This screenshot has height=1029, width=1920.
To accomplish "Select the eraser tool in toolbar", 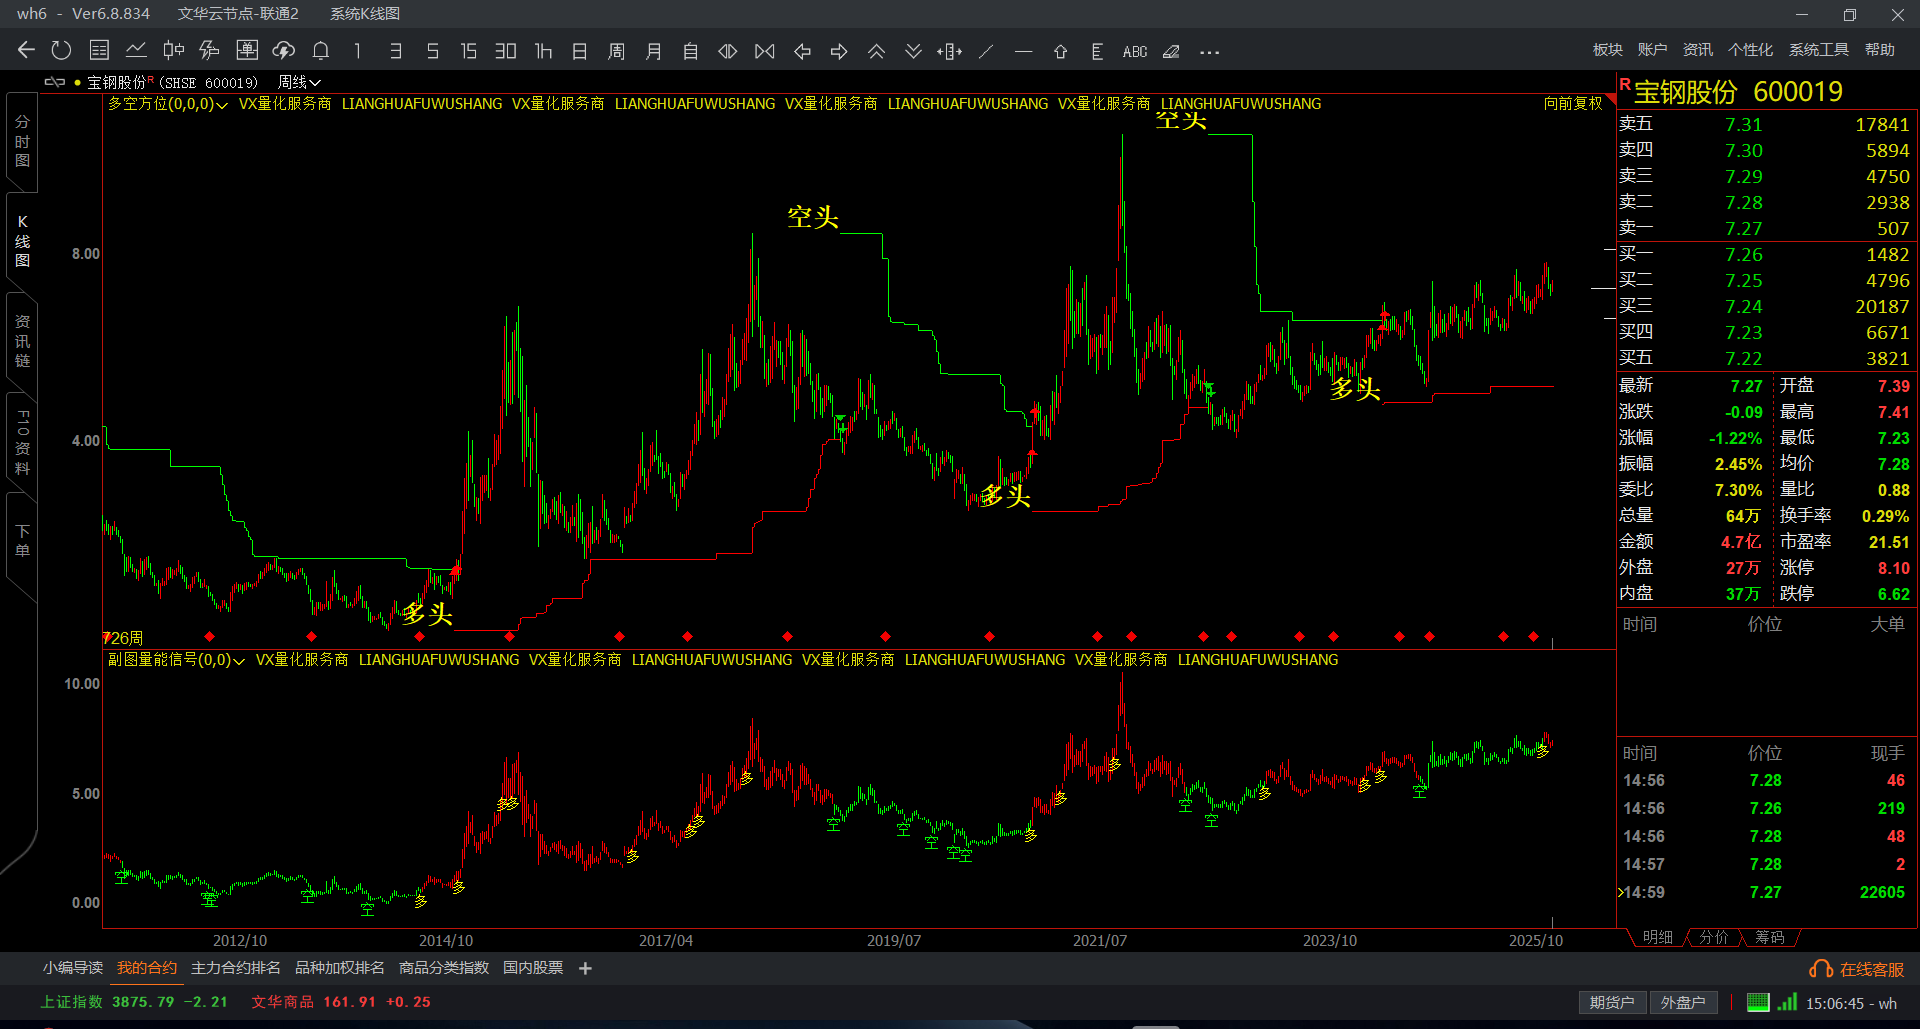I will [1171, 52].
